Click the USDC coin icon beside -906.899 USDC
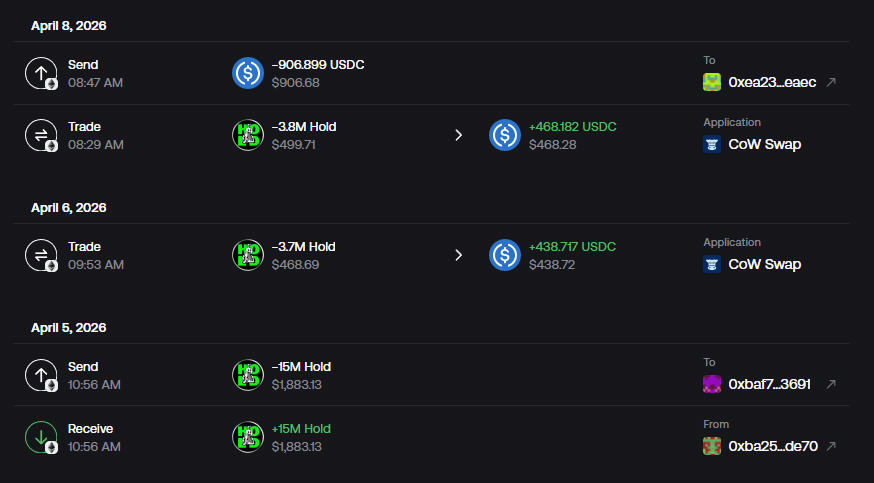 [x=248, y=73]
